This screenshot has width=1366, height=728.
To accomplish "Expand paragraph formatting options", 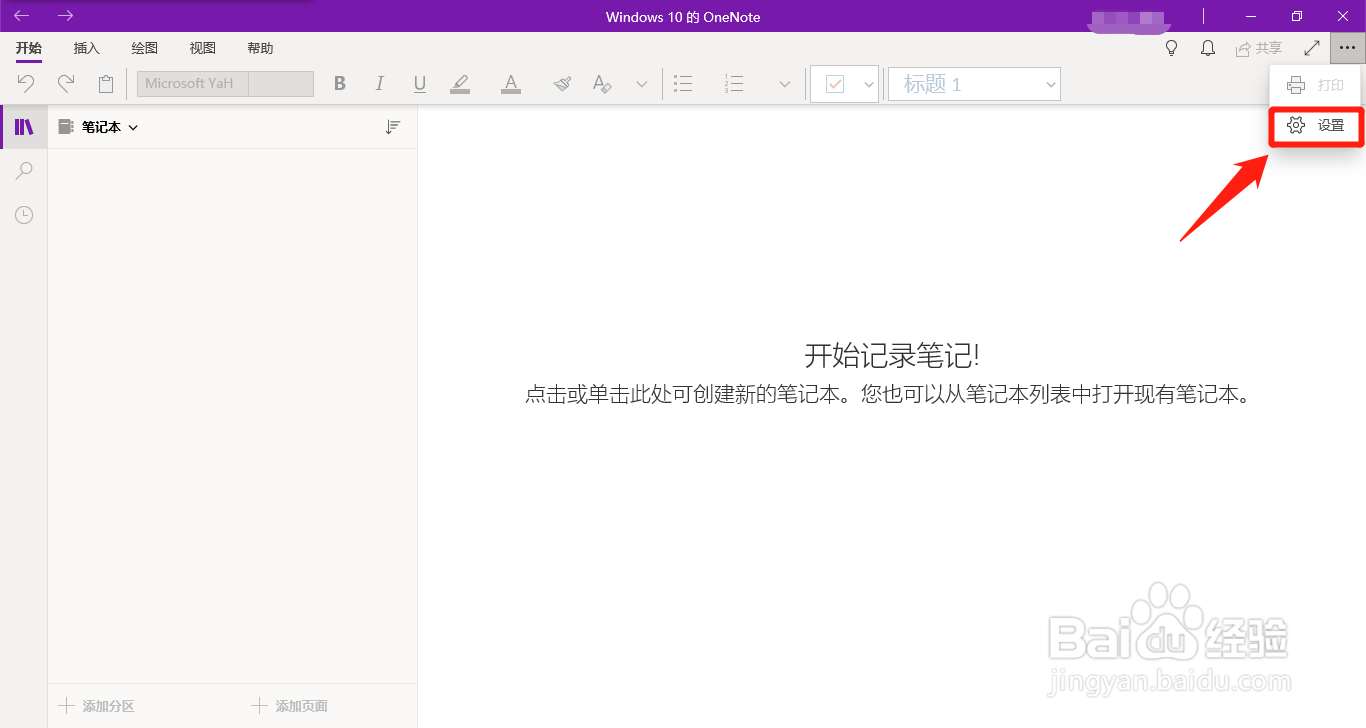I will (785, 85).
